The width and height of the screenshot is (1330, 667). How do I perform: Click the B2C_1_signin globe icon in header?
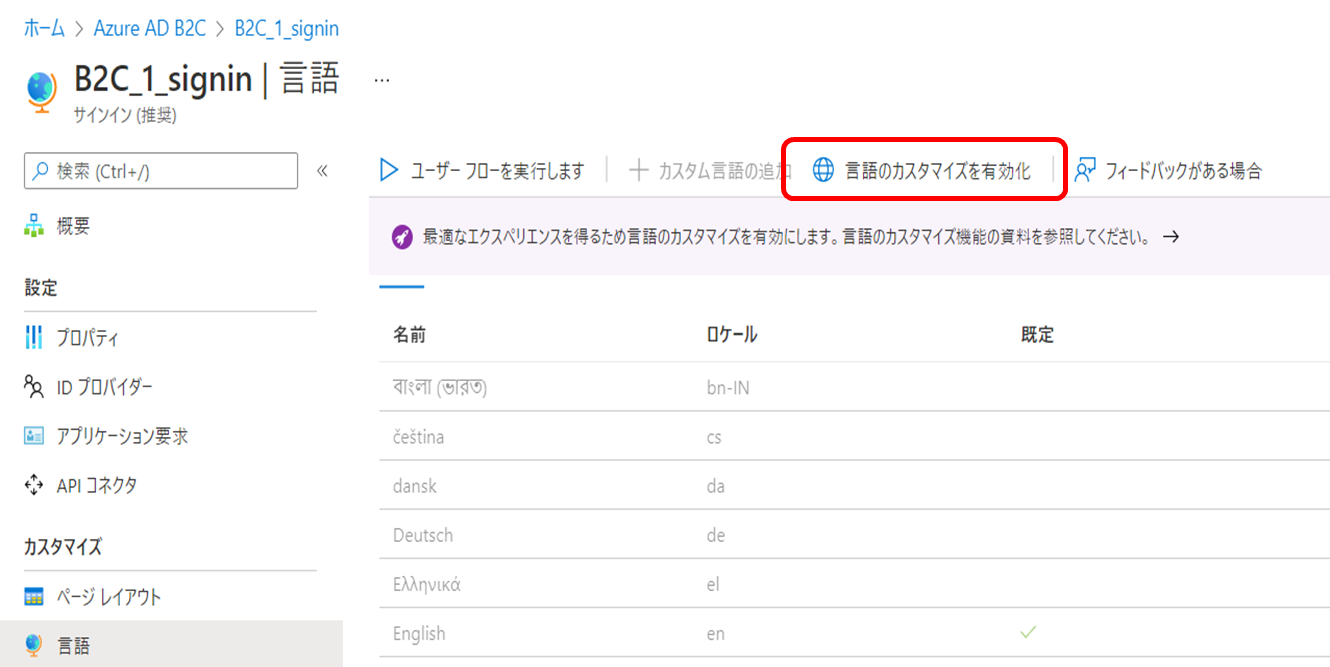(x=41, y=90)
